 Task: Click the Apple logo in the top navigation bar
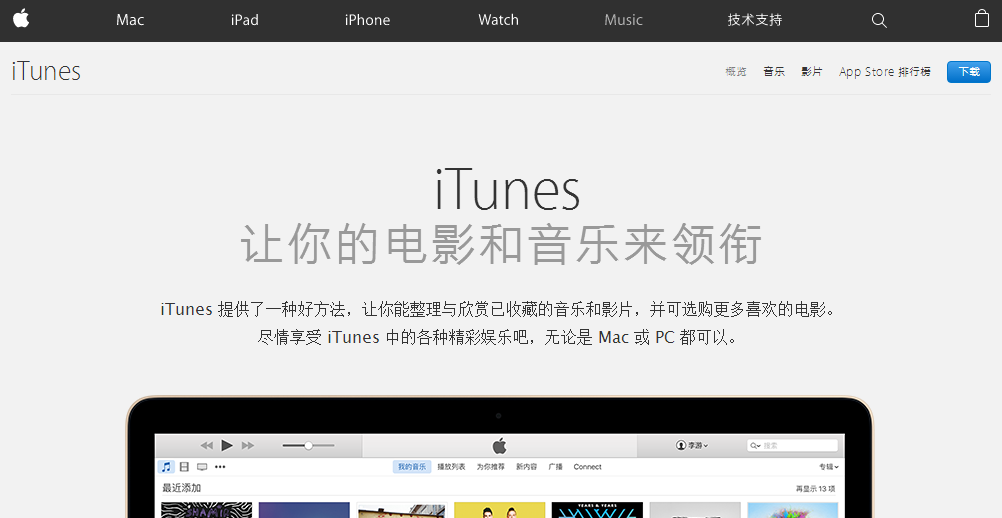pos(21,19)
